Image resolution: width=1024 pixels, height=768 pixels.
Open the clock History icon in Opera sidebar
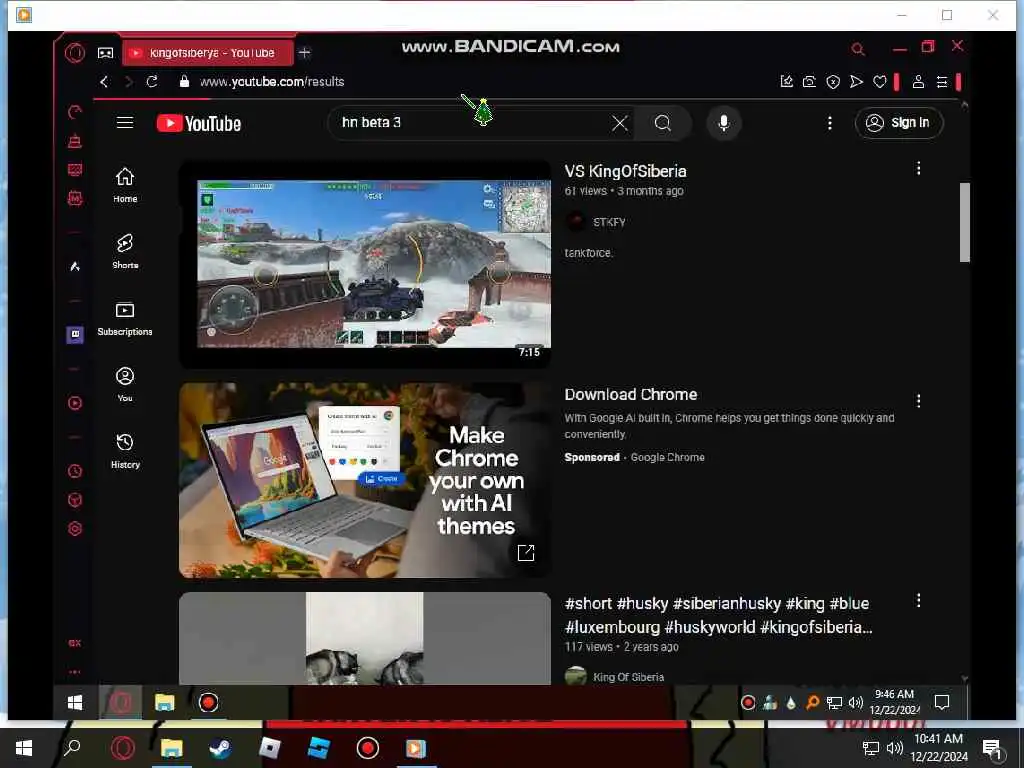click(75, 472)
